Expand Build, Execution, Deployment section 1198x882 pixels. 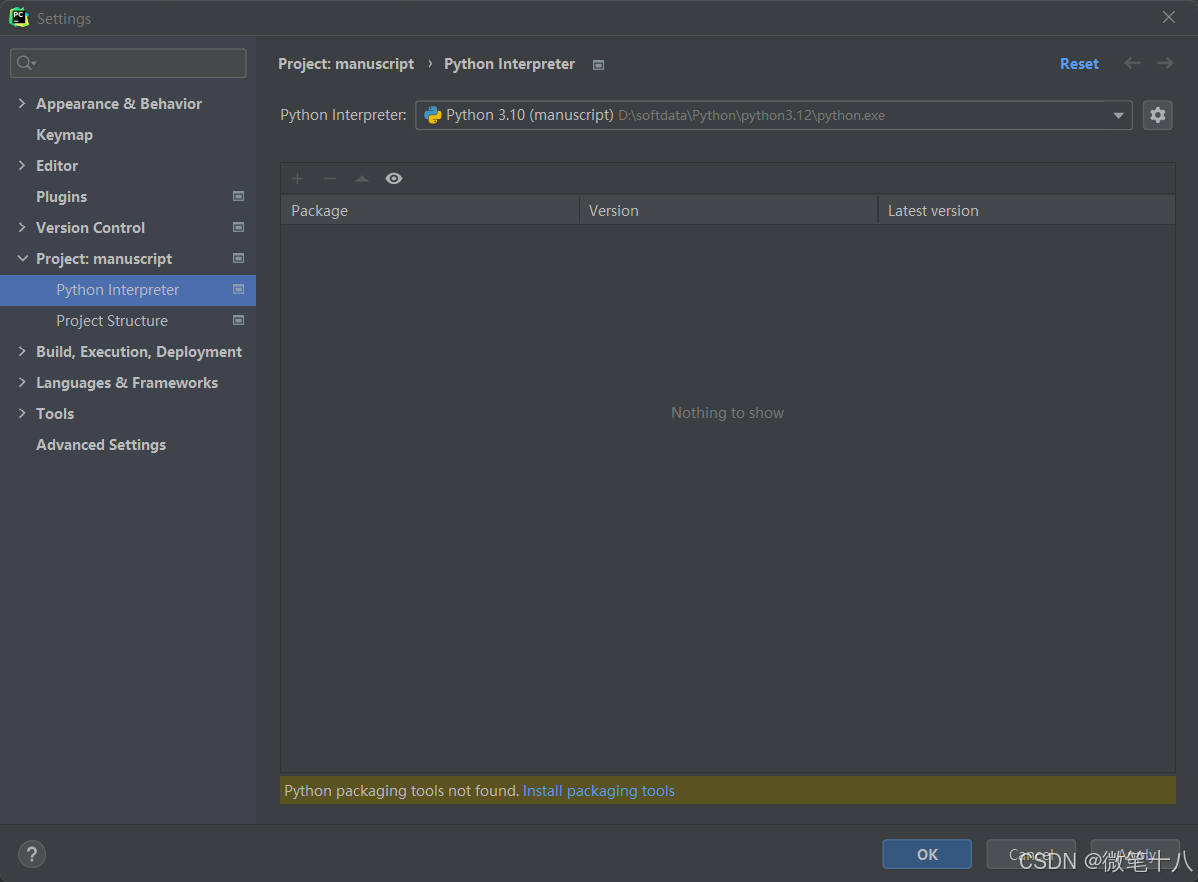click(x=22, y=351)
